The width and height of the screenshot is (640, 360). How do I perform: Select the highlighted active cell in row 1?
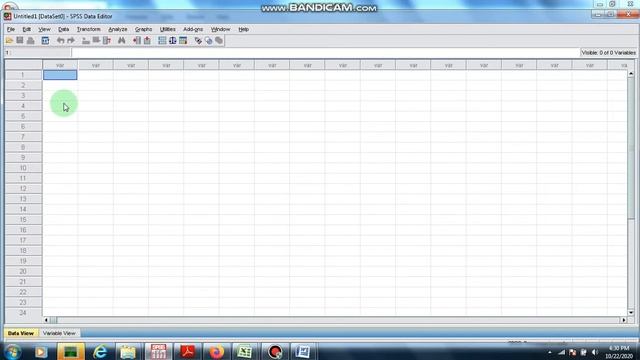pos(60,75)
